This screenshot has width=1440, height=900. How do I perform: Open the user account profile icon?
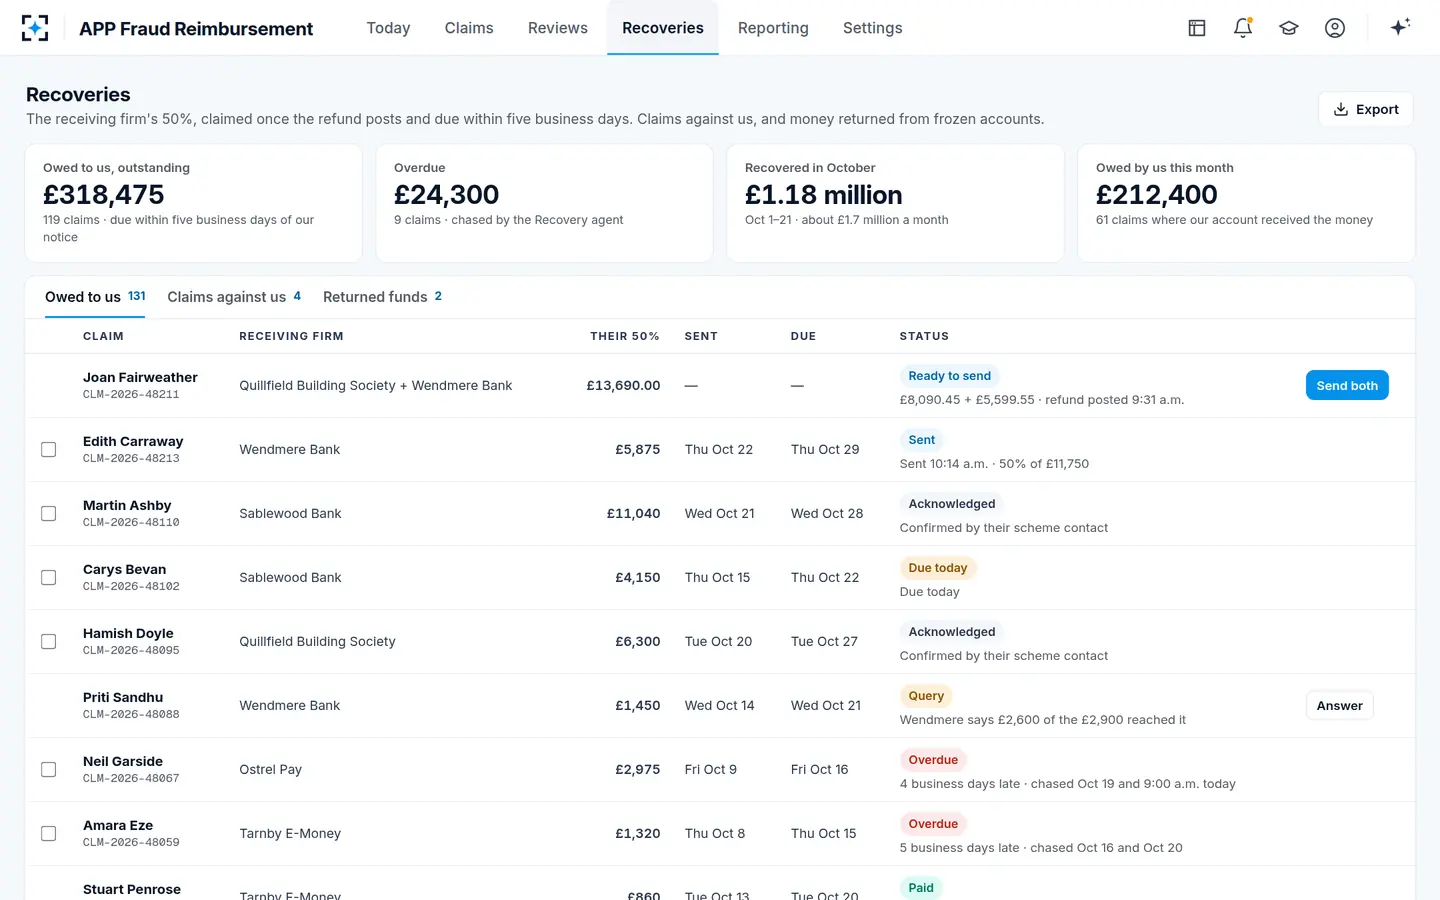[1335, 28]
